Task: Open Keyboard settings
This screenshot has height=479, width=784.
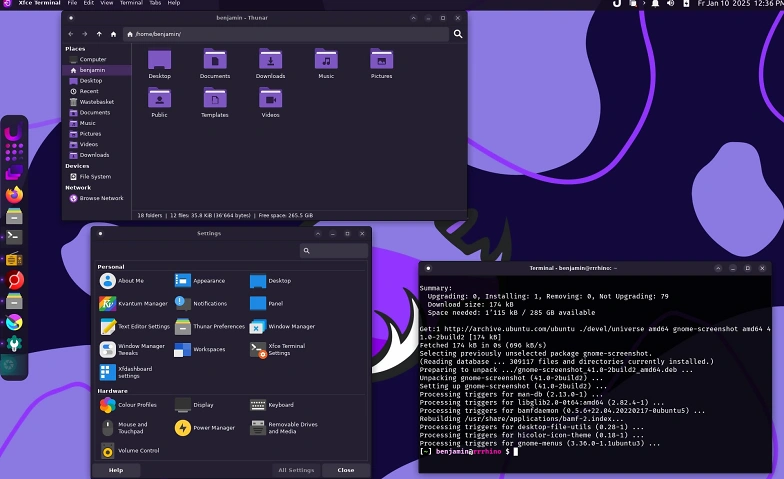Action: click(272, 405)
